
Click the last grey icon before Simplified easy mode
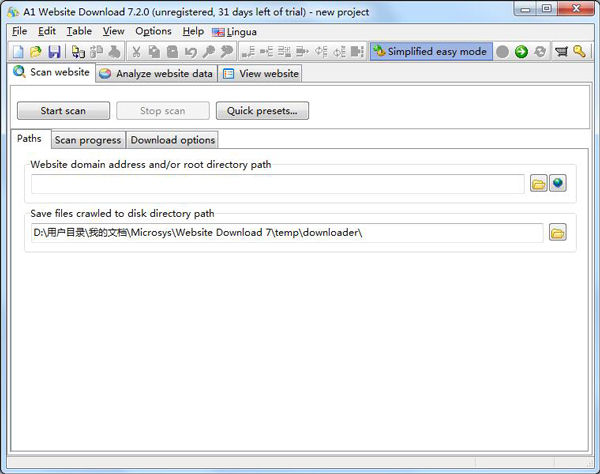click(x=357, y=52)
